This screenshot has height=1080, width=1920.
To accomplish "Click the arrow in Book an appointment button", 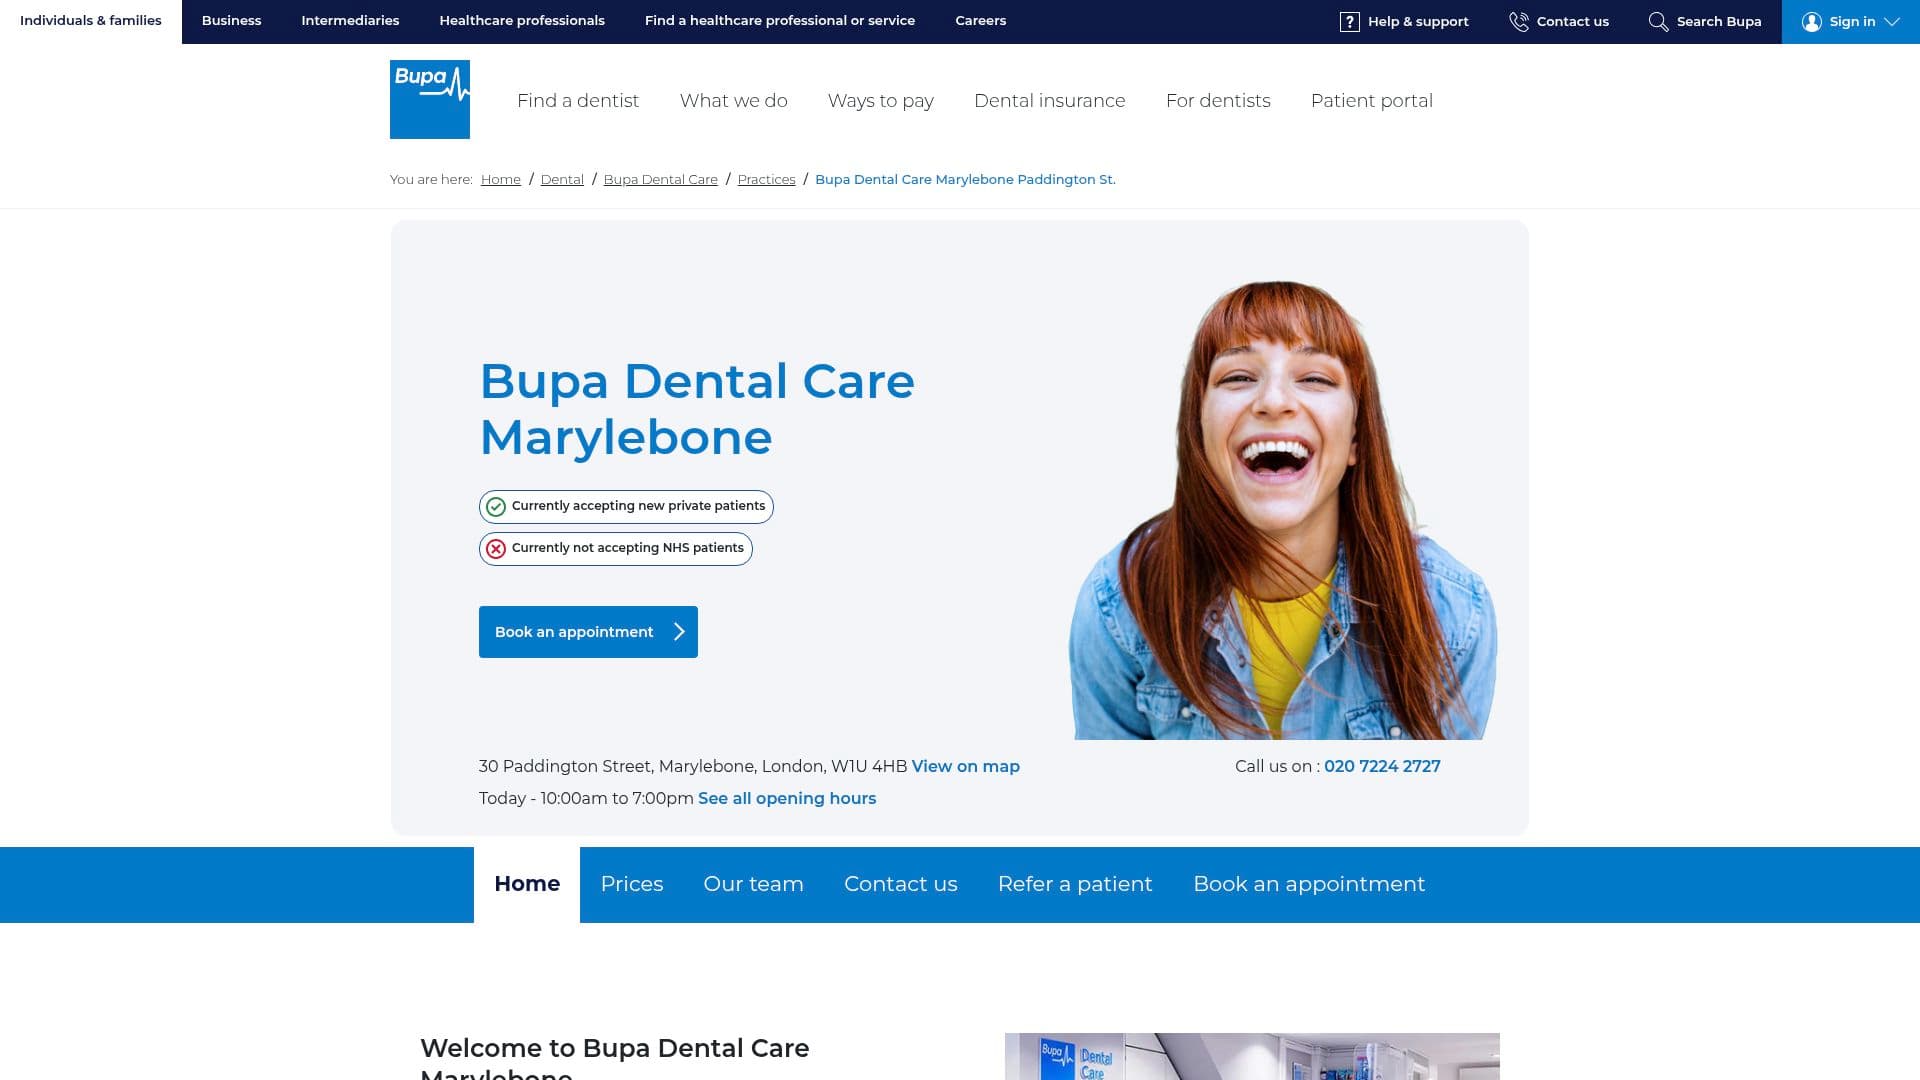I will pos(679,632).
